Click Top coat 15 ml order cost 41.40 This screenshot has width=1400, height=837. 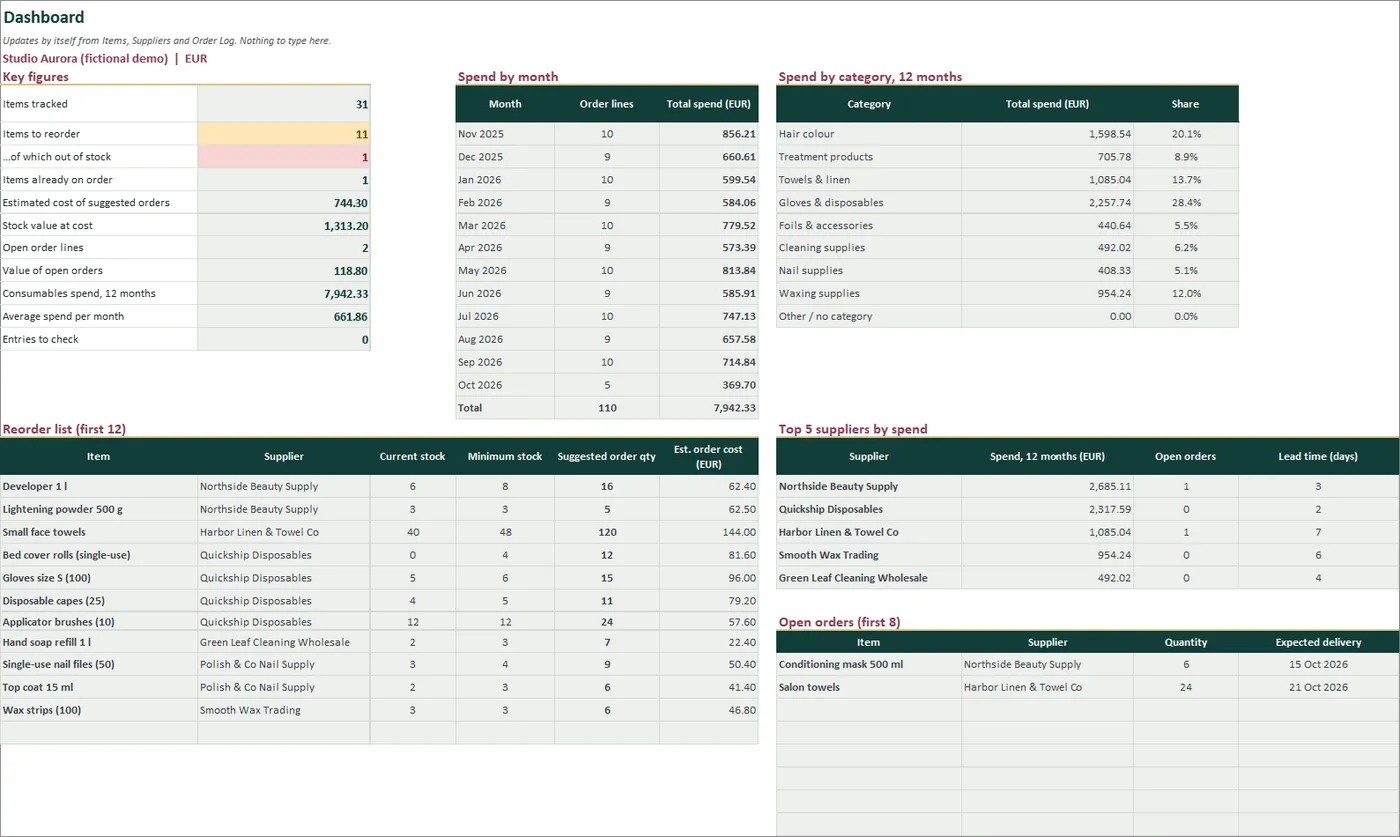709,688
